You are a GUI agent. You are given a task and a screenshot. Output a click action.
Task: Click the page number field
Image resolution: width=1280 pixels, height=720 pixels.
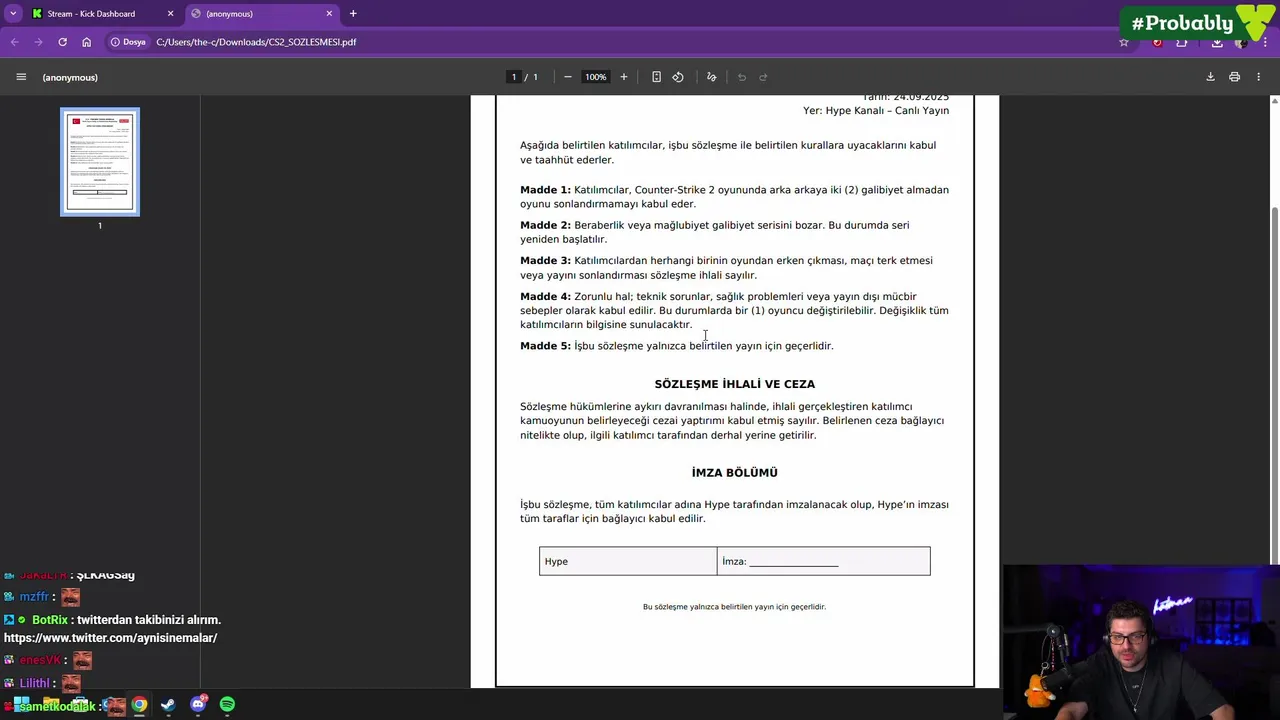[x=514, y=77]
